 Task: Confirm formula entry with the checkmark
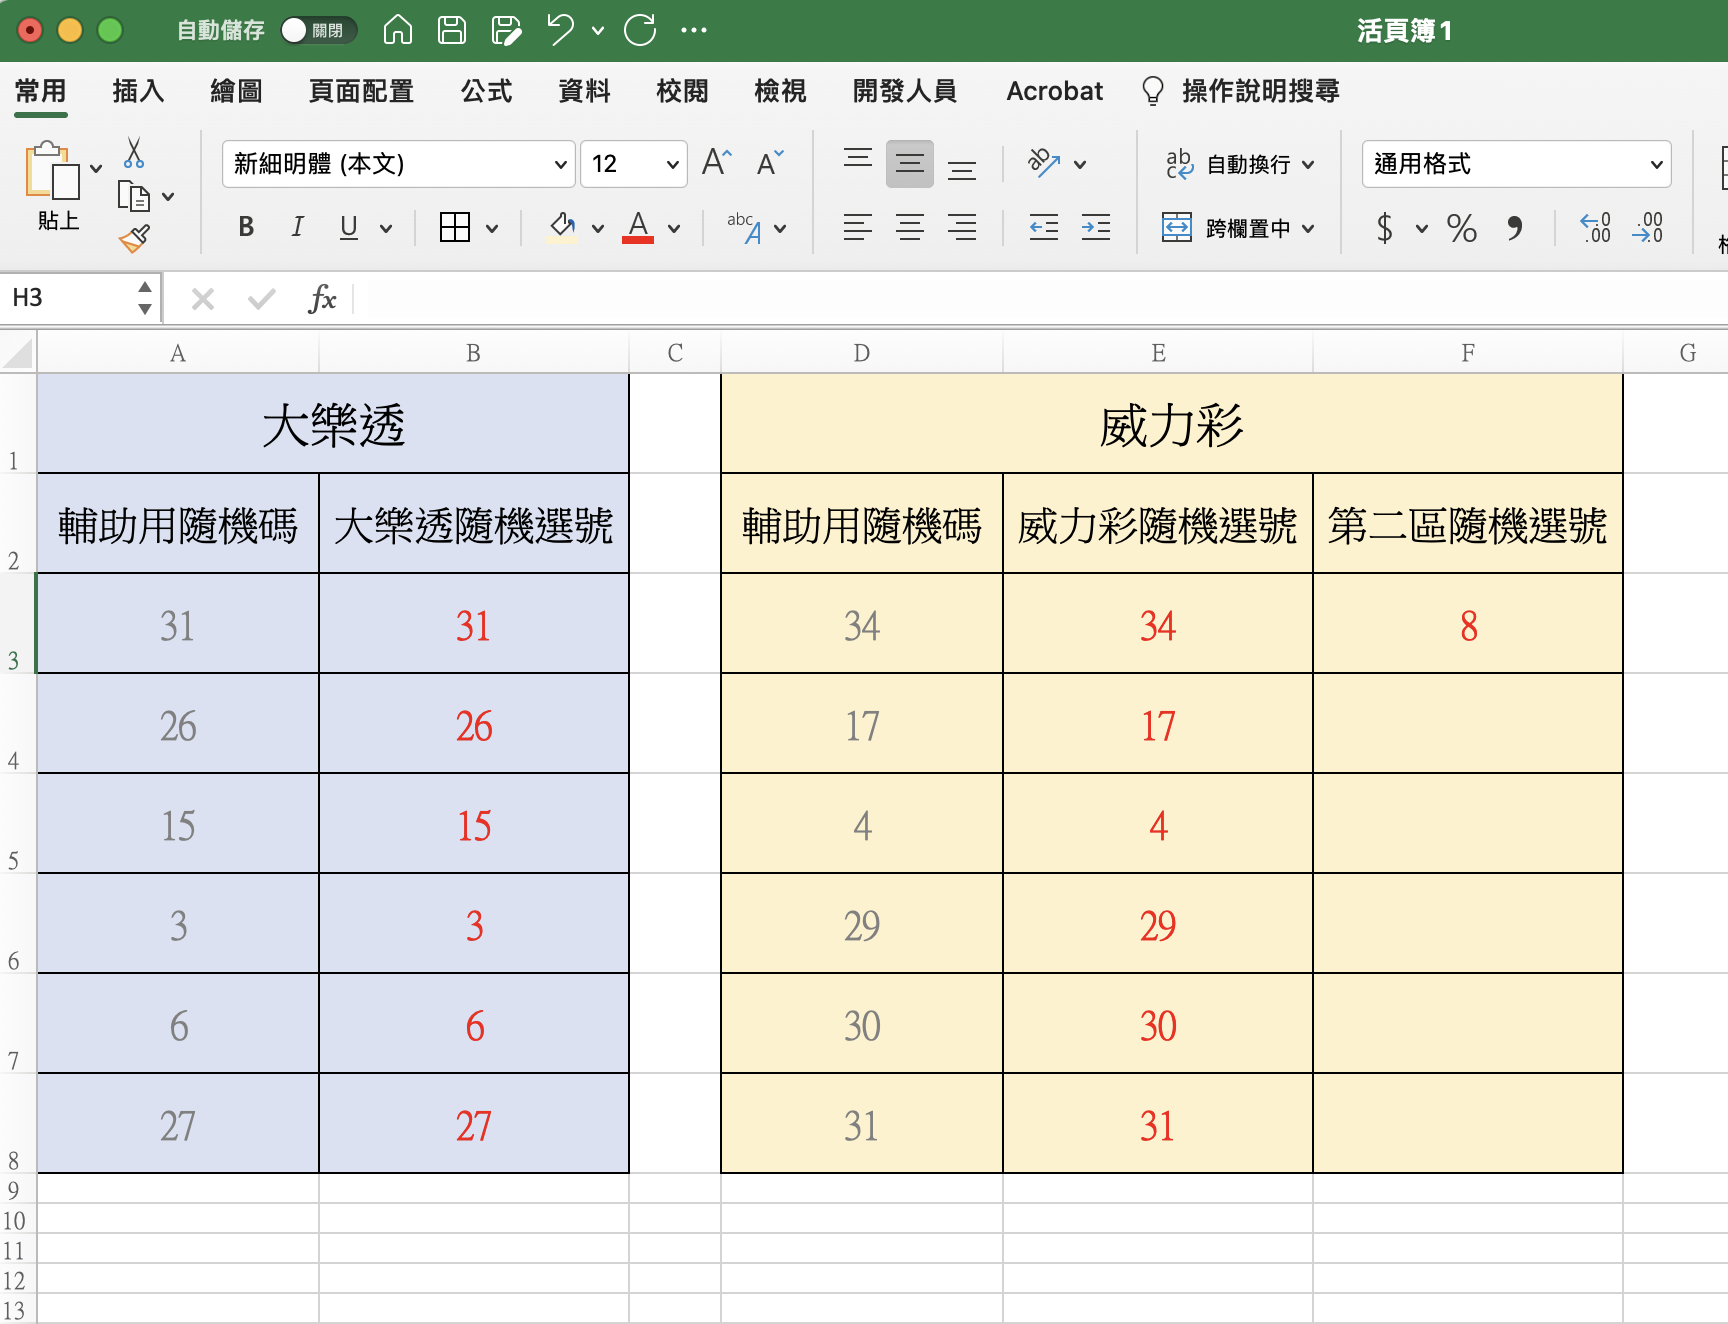(262, 298)
